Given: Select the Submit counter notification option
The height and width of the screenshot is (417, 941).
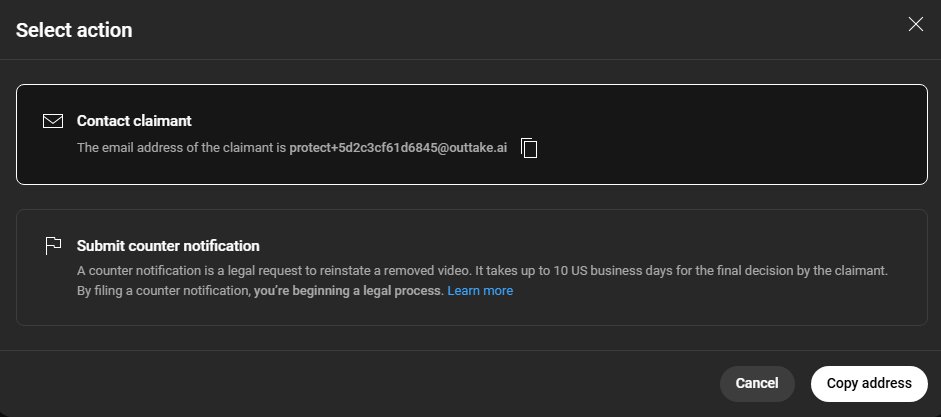Looking at the screenshot, I should (472, 267).
